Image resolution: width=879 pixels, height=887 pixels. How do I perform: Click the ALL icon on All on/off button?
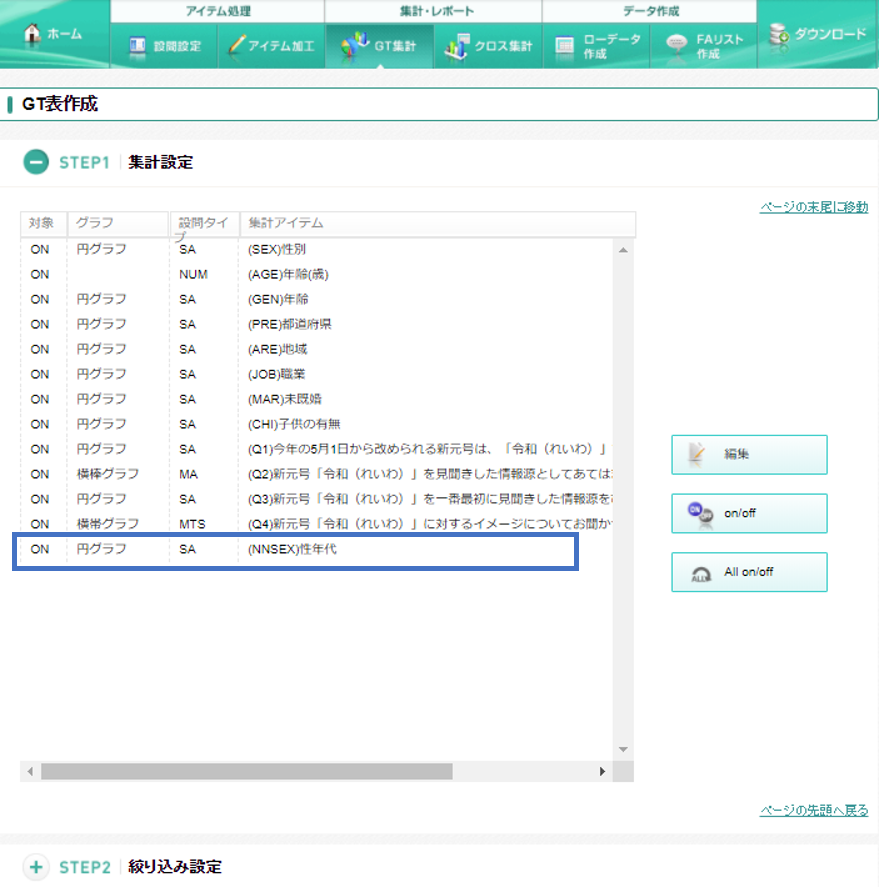[x=701, y=574]
